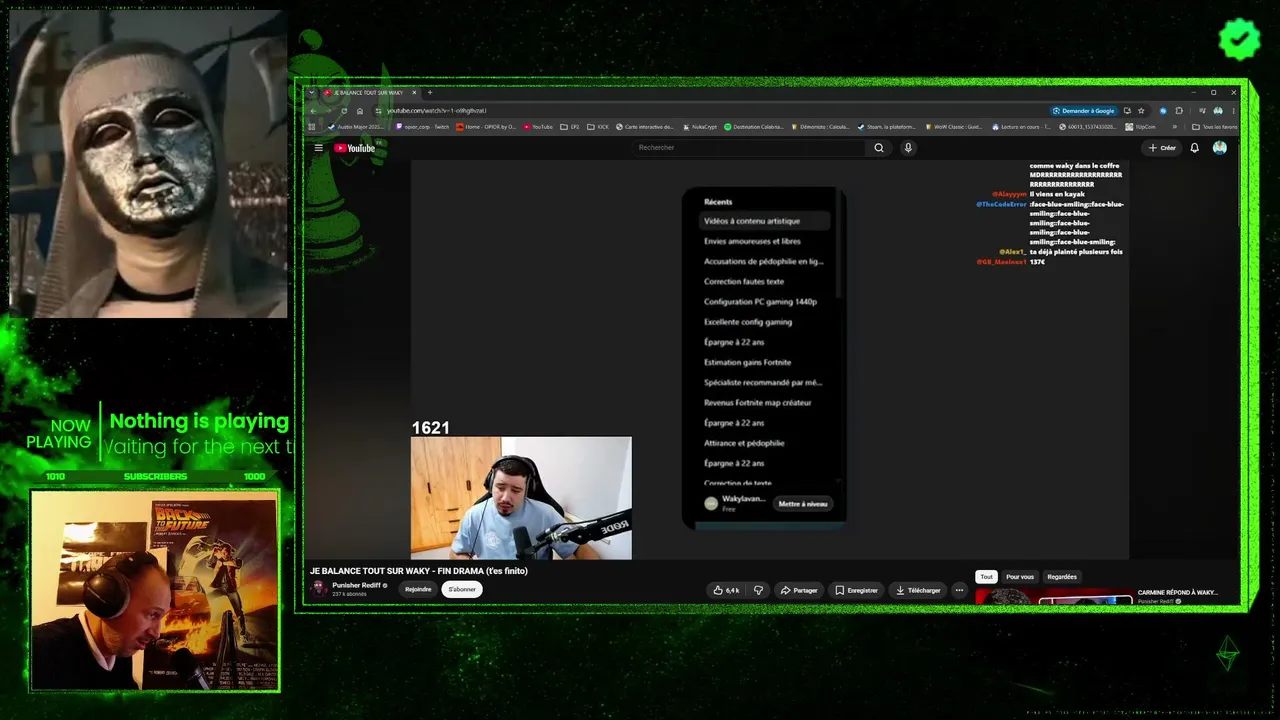
Task: Open the YouTube hamburger guide menu
Action: click(x=319, y=148)
